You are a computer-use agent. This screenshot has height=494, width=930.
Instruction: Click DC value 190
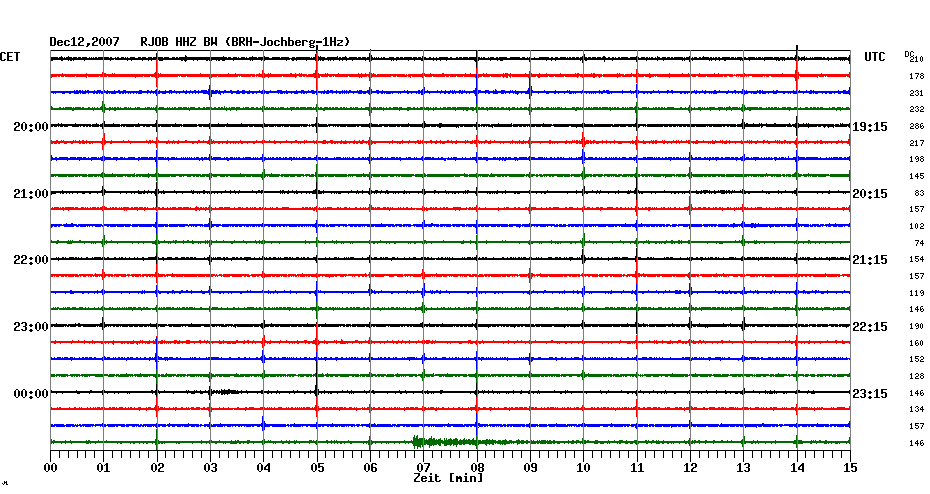tap(917, 326)
